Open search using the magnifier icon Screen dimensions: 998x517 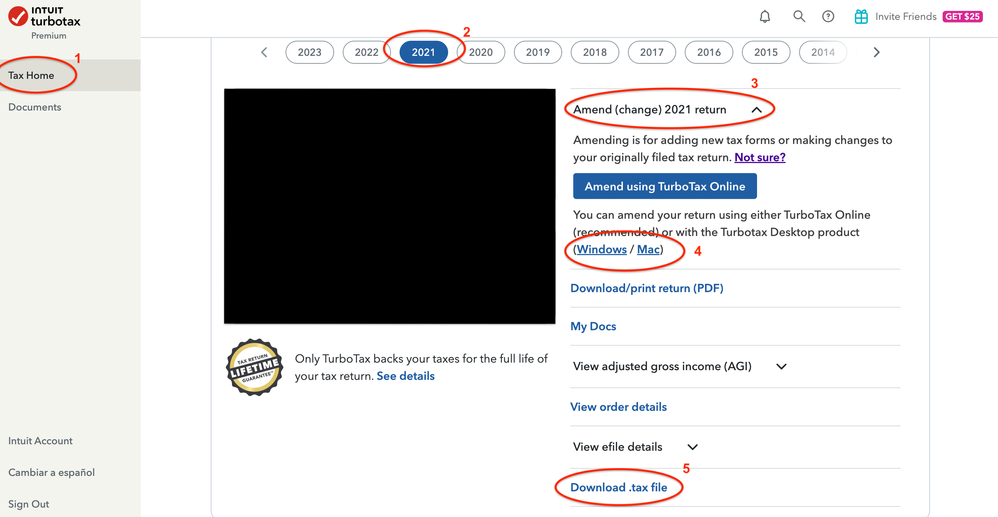click(799, 17)
